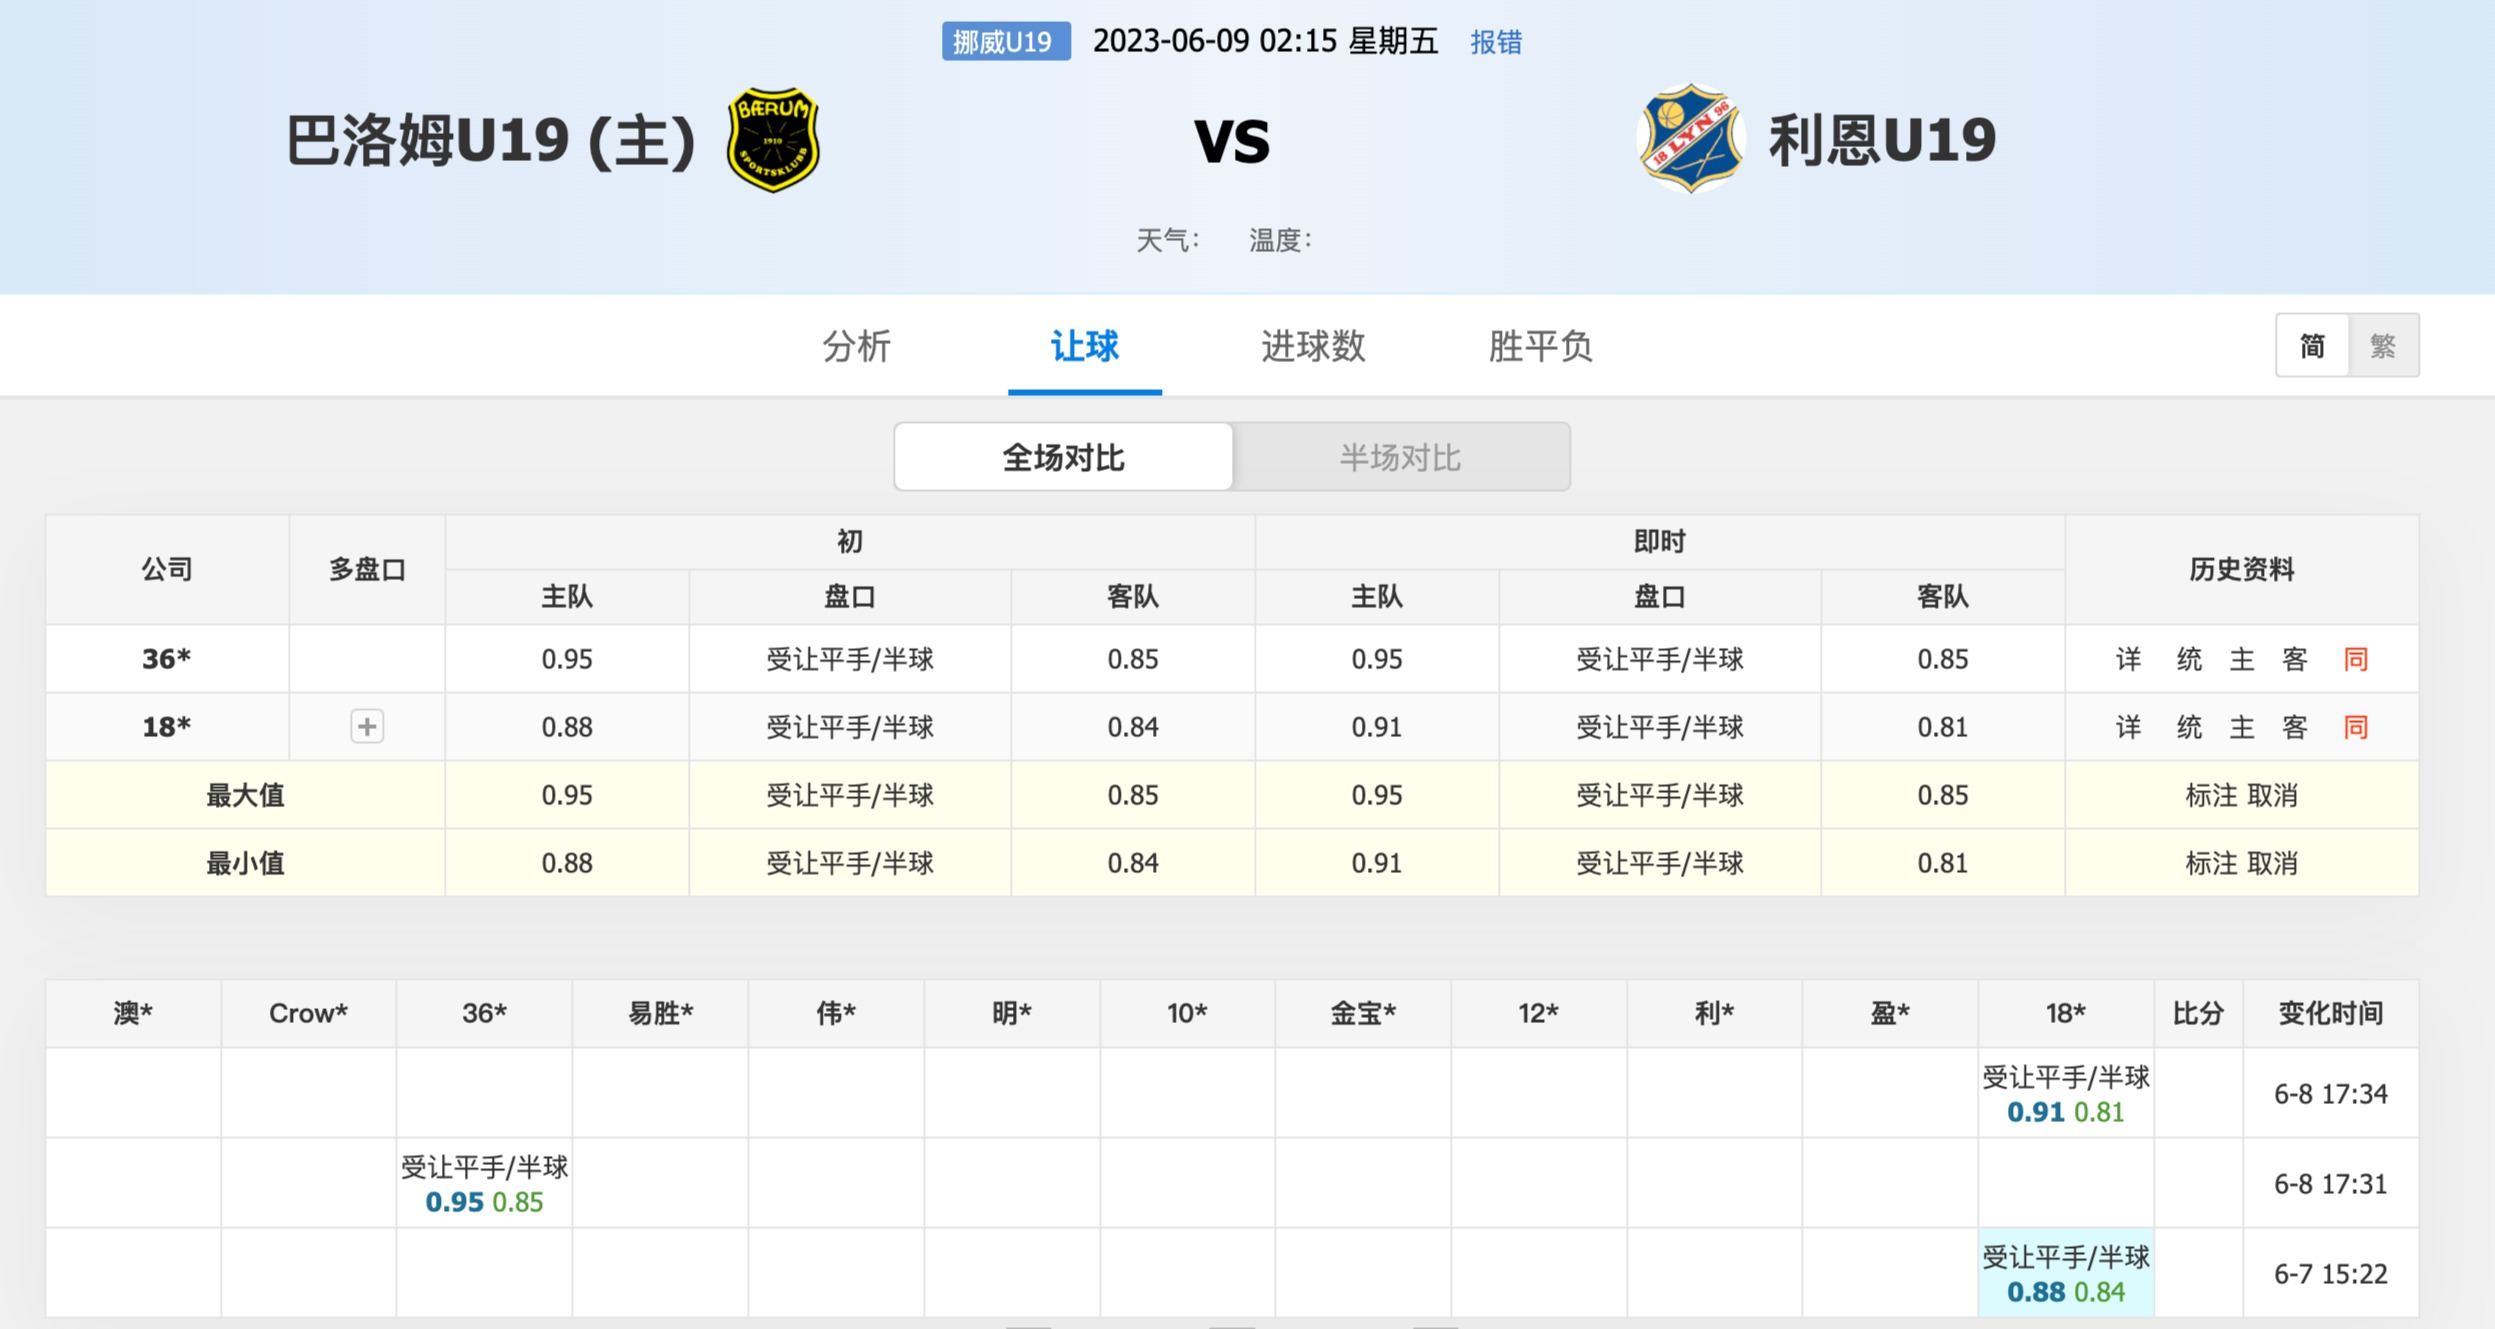Click 主 history link for 36*

pyautogui.click(x=2242, y=659)
